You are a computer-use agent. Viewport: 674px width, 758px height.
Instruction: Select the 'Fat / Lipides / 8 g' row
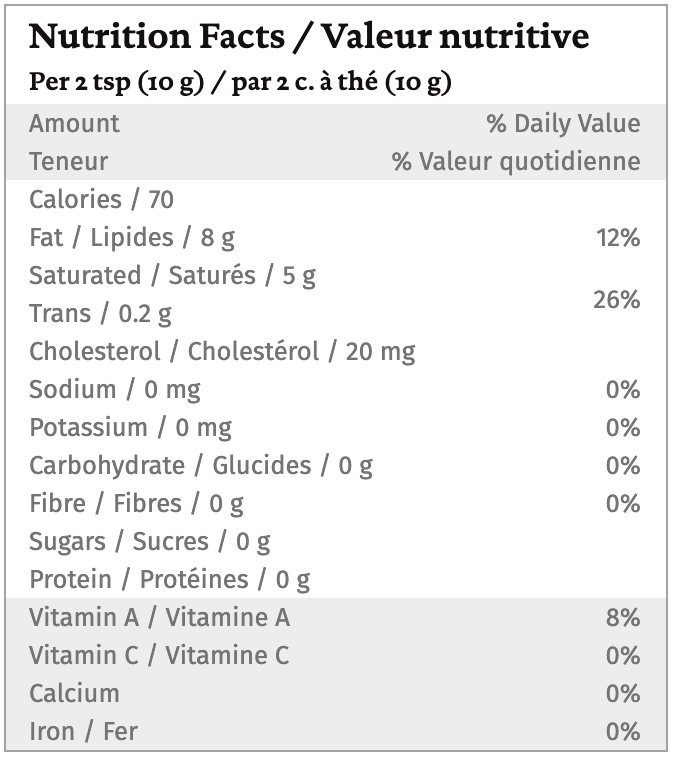coord(132,237)
